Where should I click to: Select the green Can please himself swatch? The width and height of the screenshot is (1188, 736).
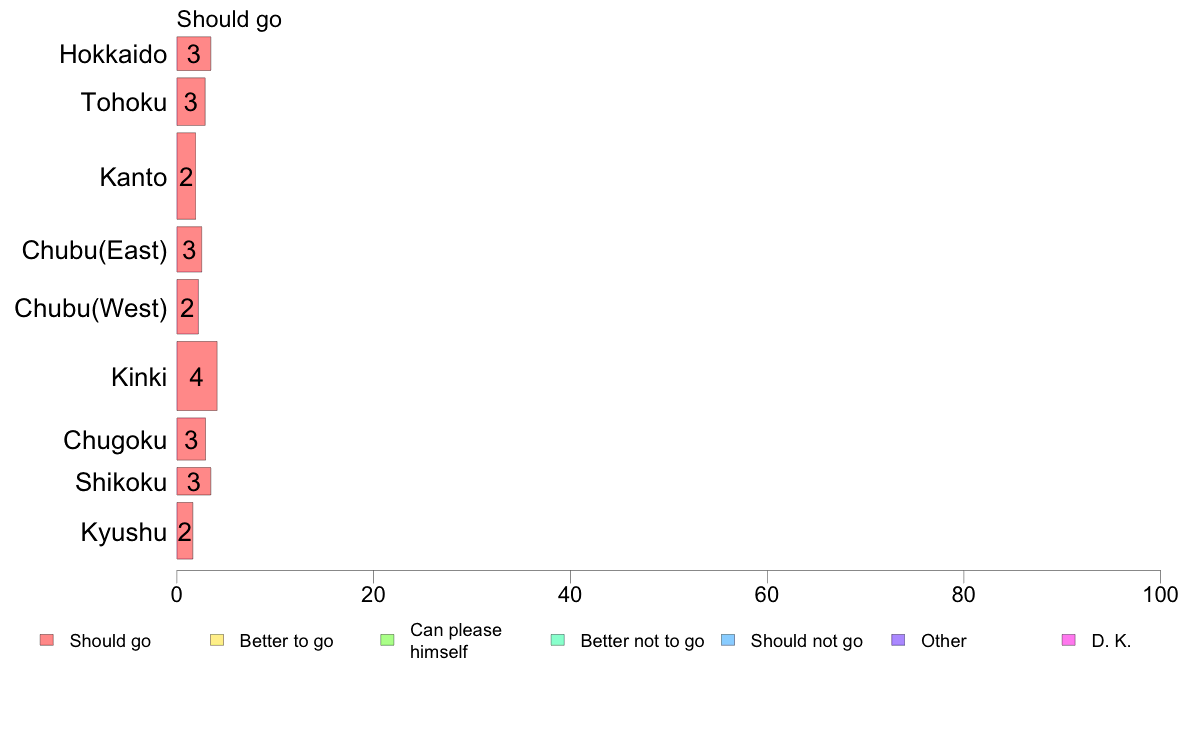387,640
